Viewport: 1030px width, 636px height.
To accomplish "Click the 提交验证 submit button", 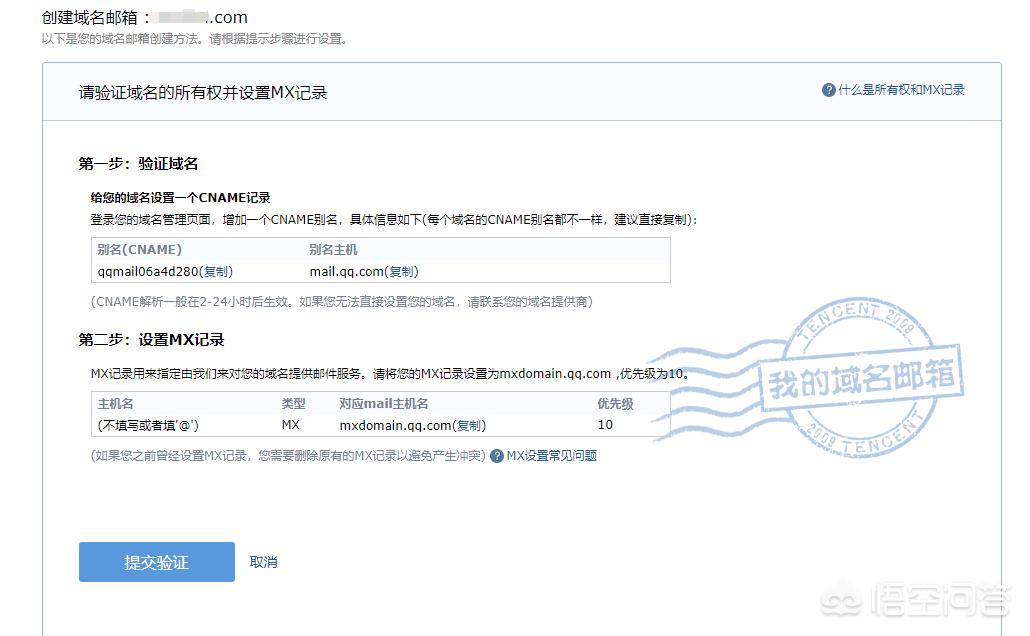I will [156, 562].
